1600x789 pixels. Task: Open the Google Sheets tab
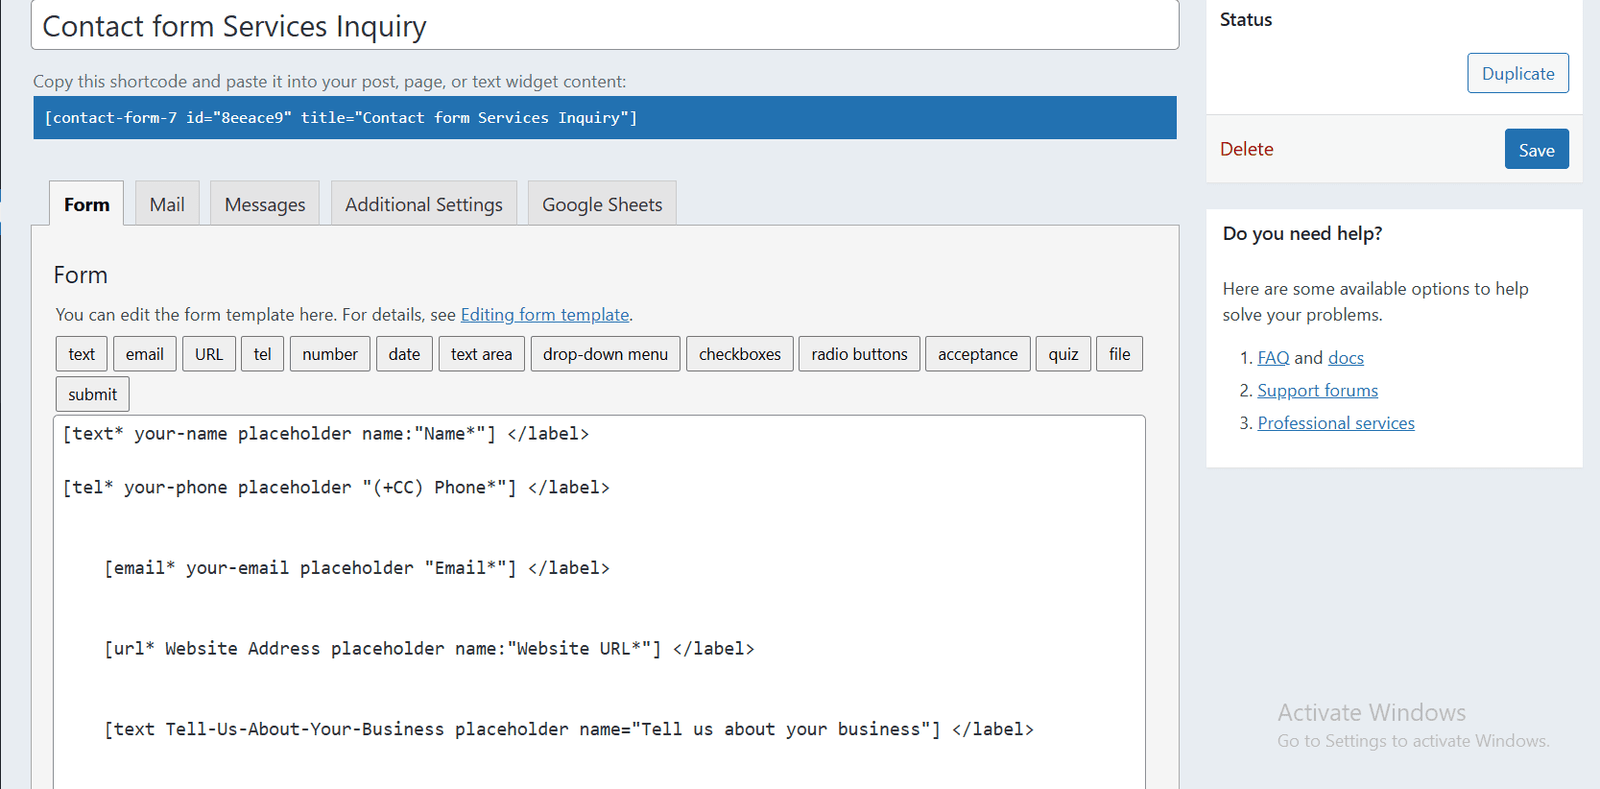click(x=602, y=204)
